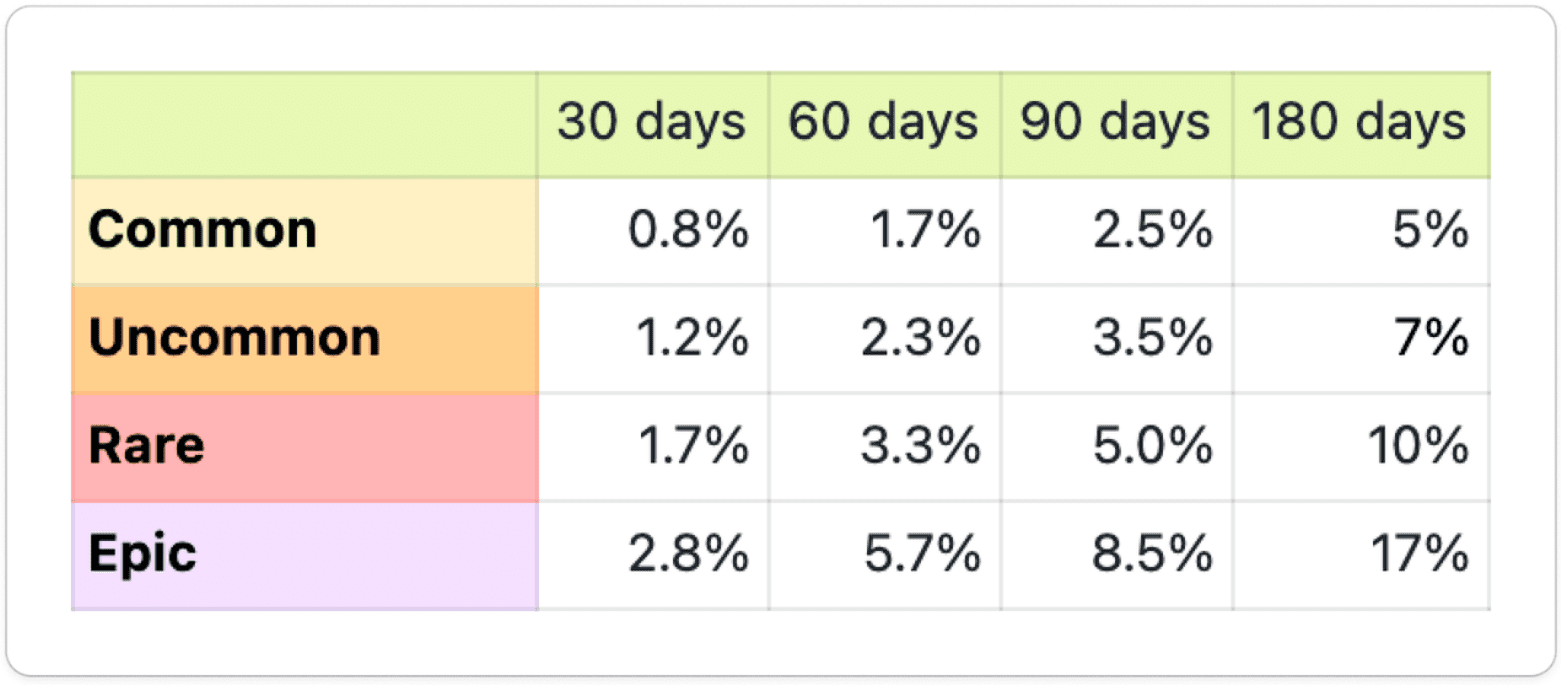Click the 2.3% cell in Uncommon row
The width and height of the screenshot is (1561, 685).
[x=920, y=339]
